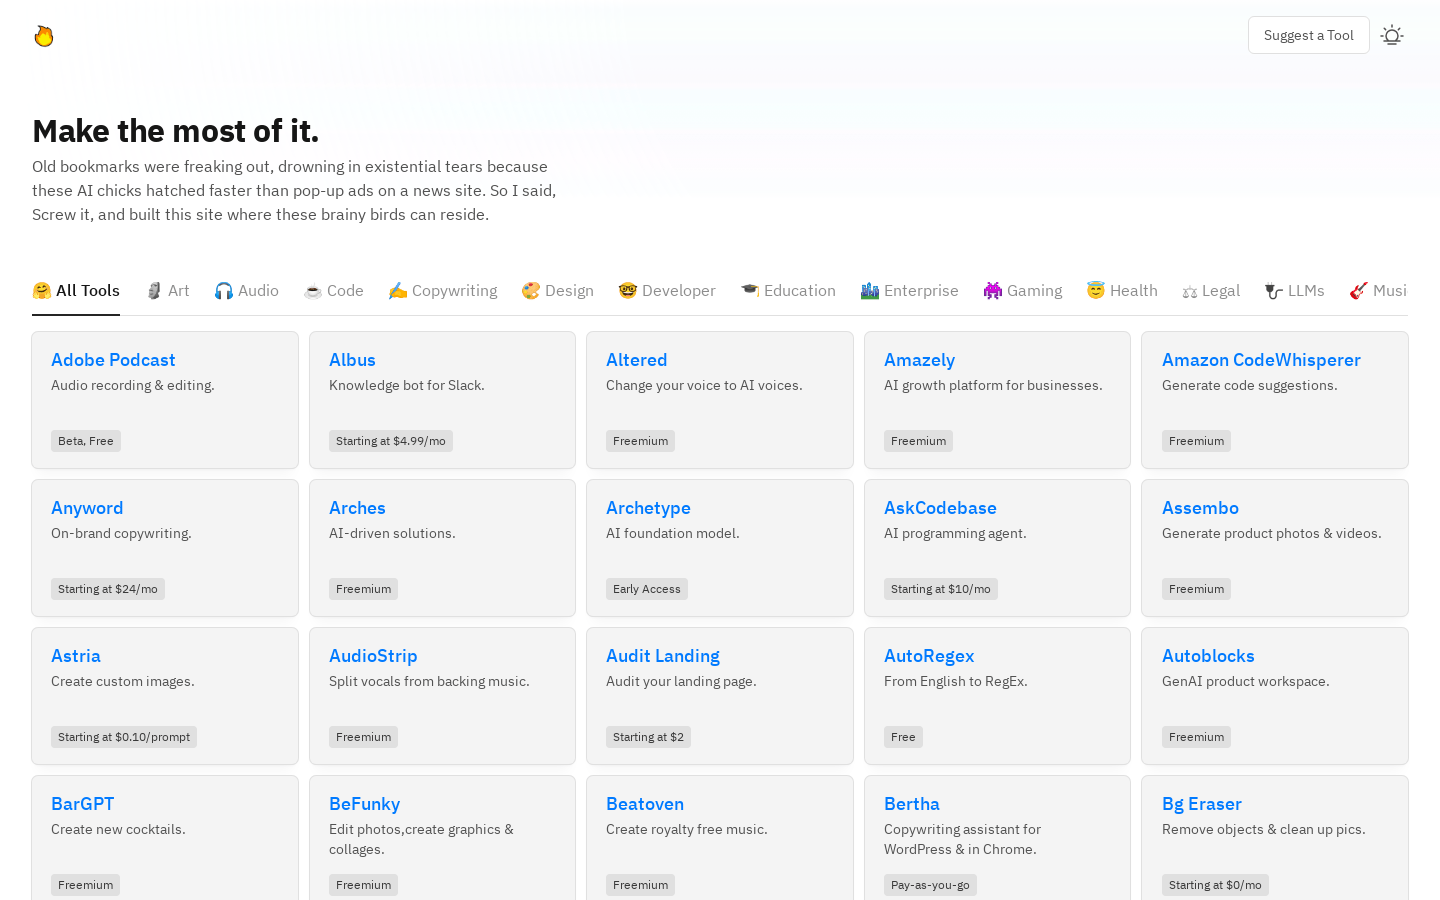Select the All Tools tab
The height and width of the screenshot is (900, 1440).
point(76,291)
